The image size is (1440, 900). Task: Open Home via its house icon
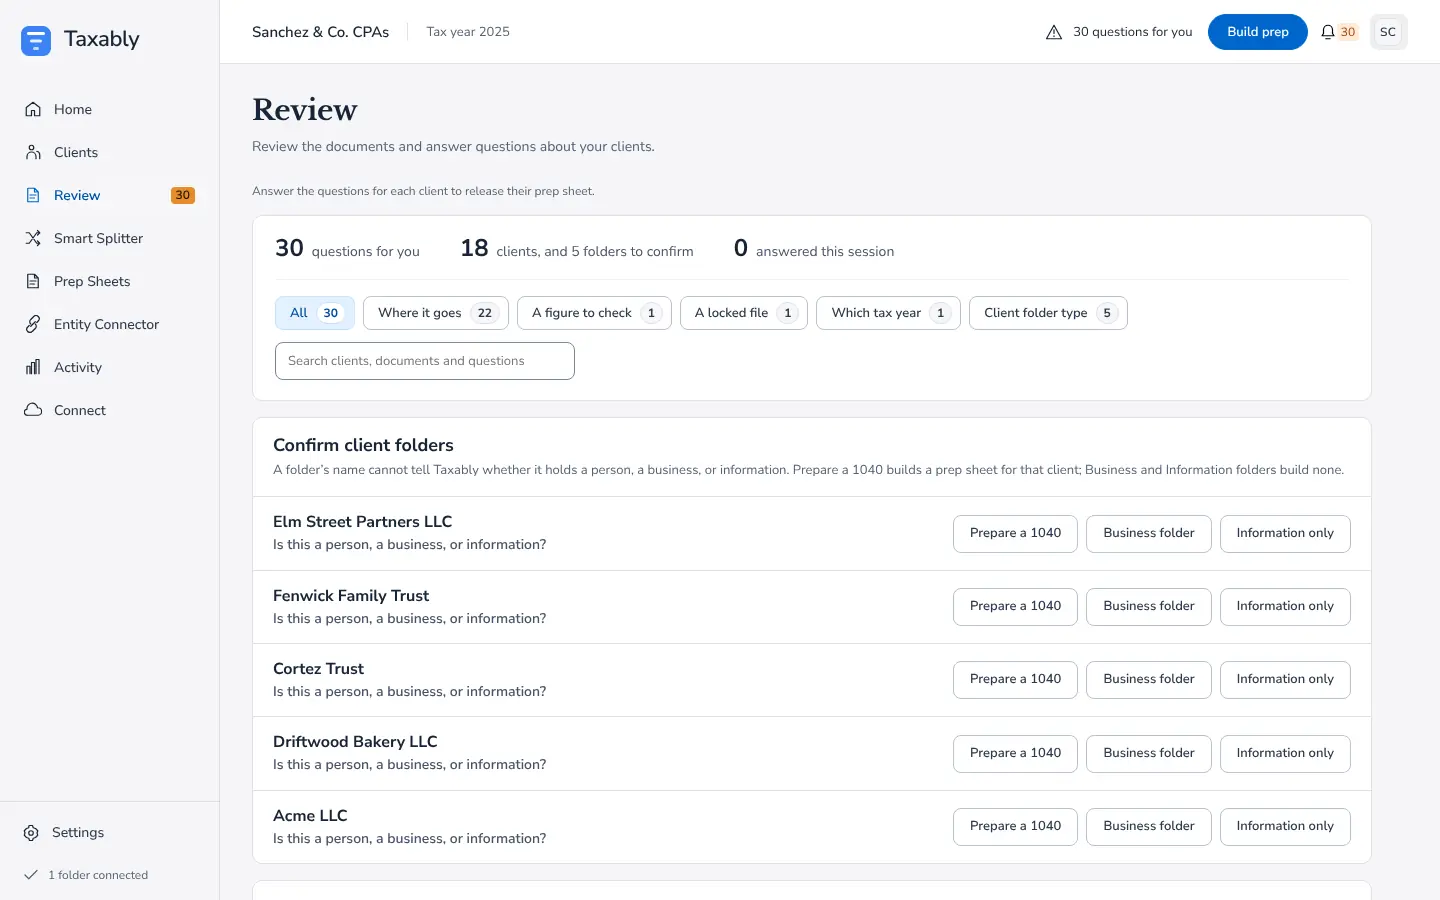[x=33, y=109]
